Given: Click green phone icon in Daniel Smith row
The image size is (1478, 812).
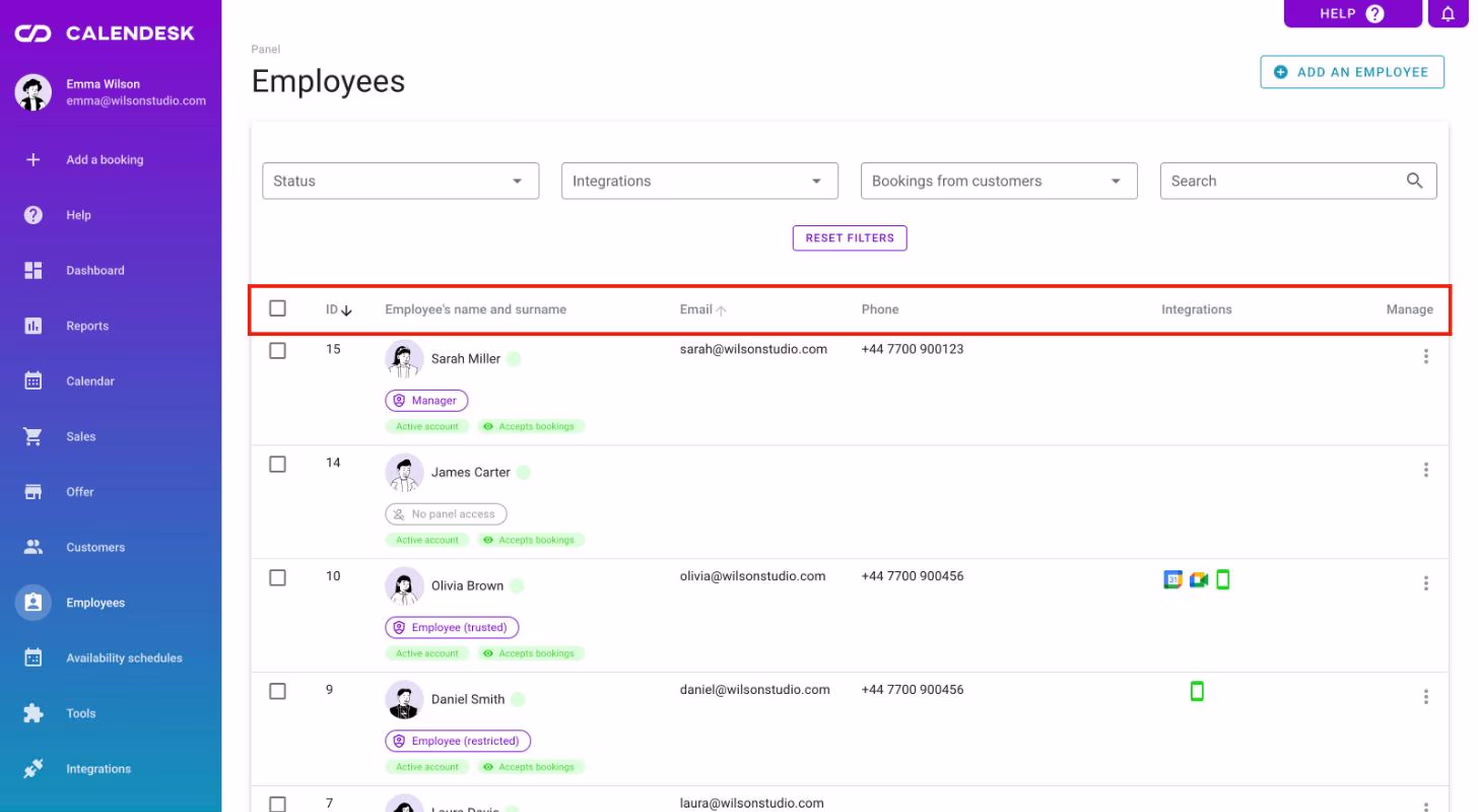Looking at the screenshot, I should tap(1197, 691).
